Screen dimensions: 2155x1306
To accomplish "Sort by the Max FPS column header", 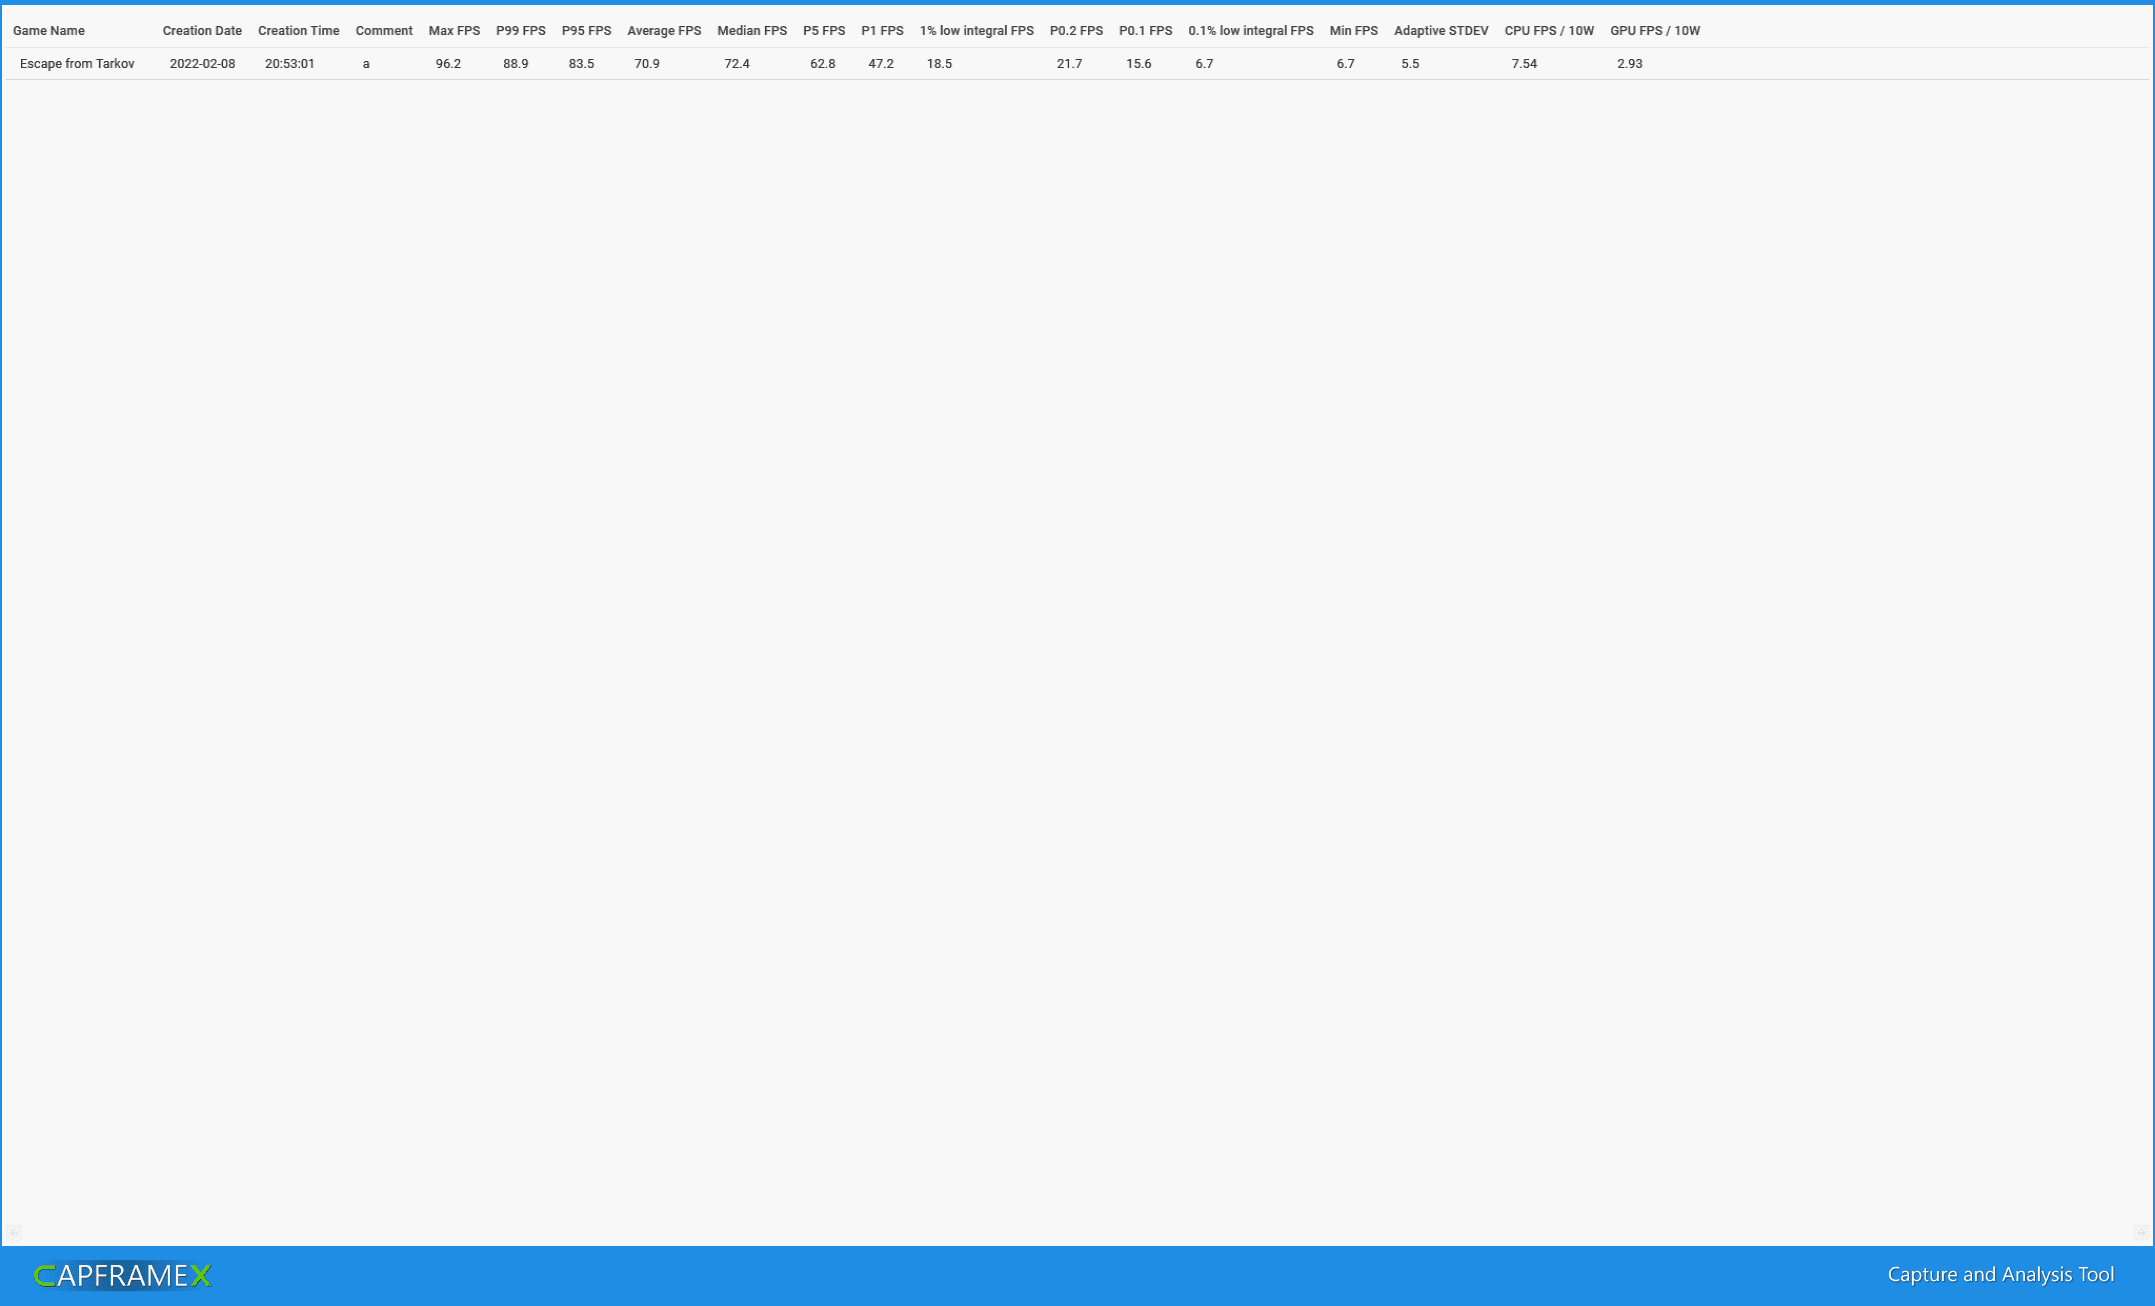I will coord(454,31).
